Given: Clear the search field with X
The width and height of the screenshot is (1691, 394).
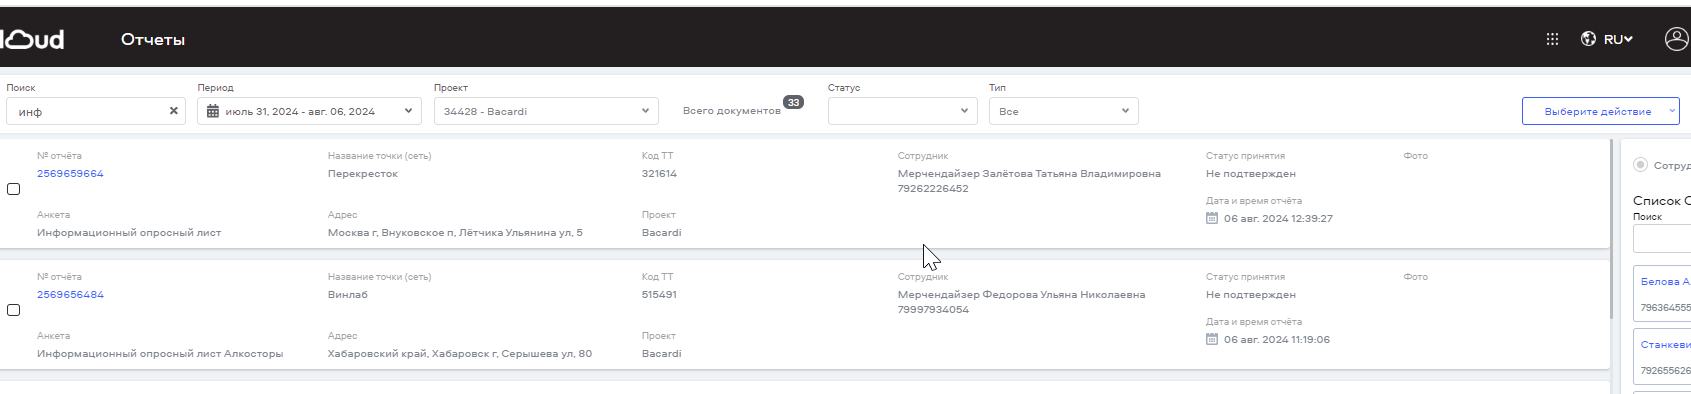Looking at the screenshot, I should tap(173, 111).
